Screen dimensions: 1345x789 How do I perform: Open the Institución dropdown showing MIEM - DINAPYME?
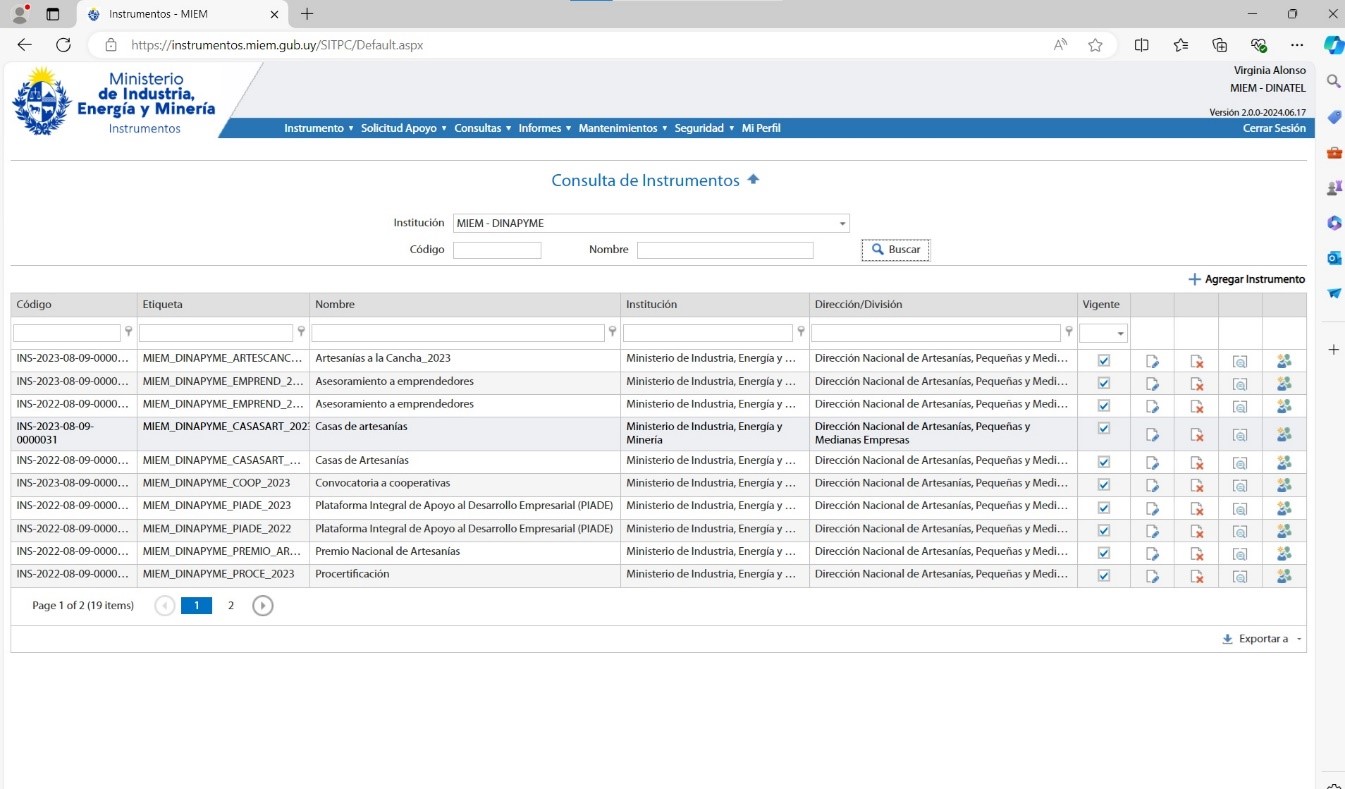[x=651, y=223]
